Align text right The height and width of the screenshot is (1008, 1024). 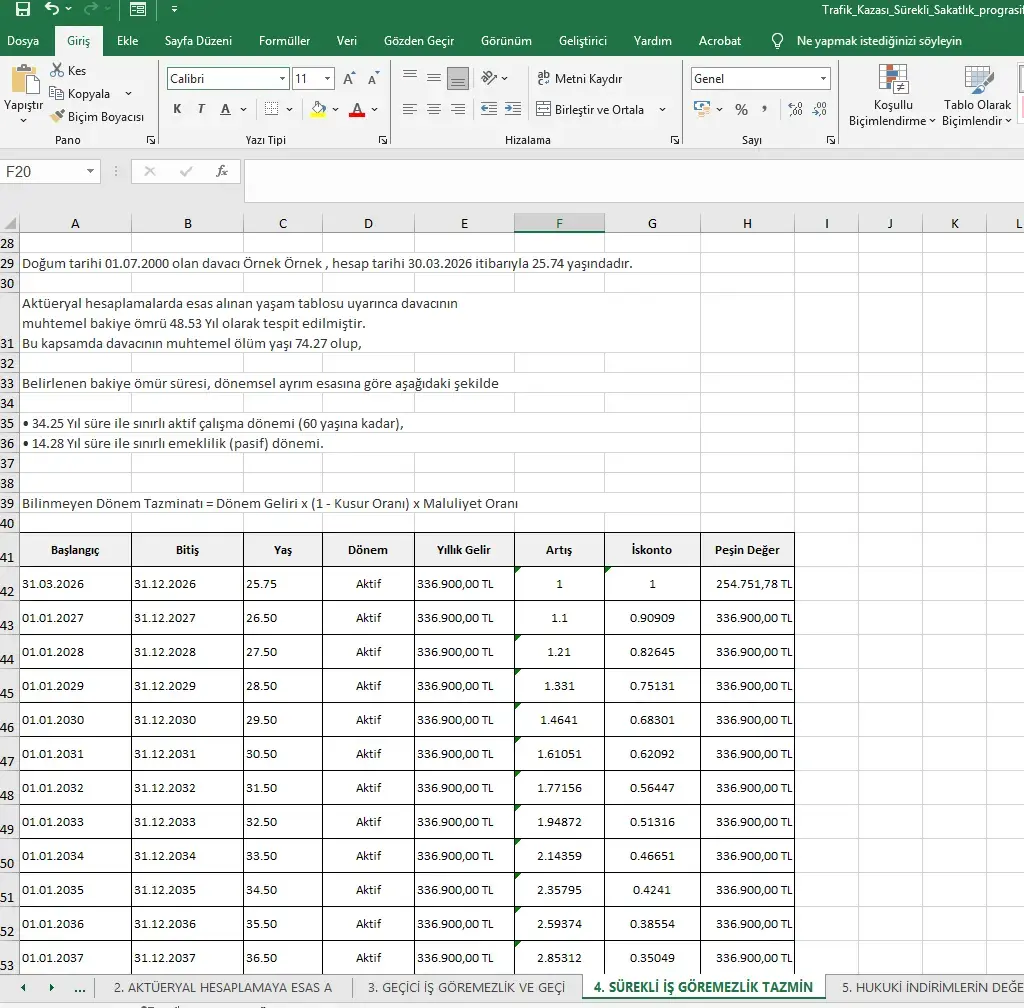click(458, 109)
